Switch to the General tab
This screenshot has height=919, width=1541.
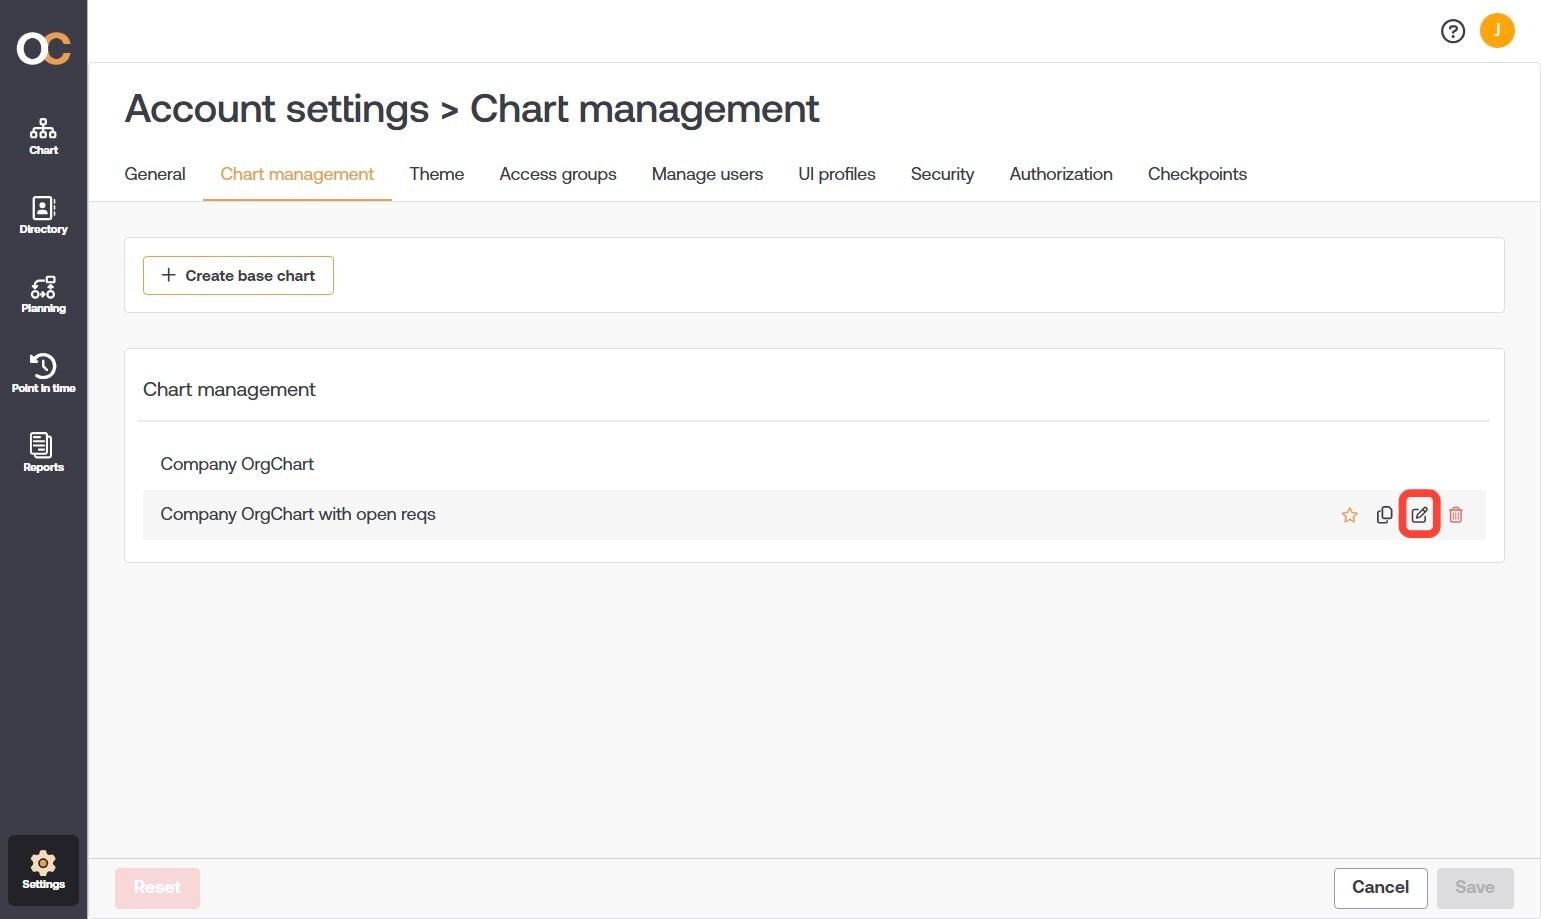pos(155,174)
